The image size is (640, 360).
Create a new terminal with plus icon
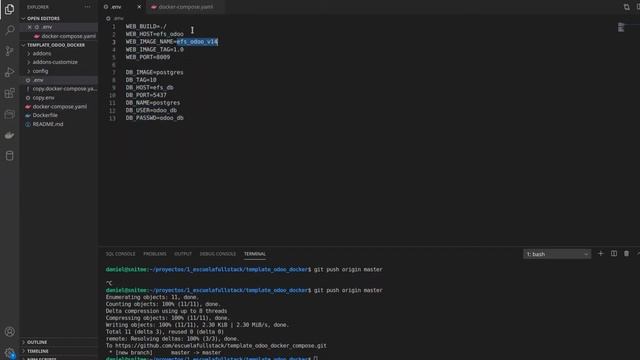[x=600, y=253]
